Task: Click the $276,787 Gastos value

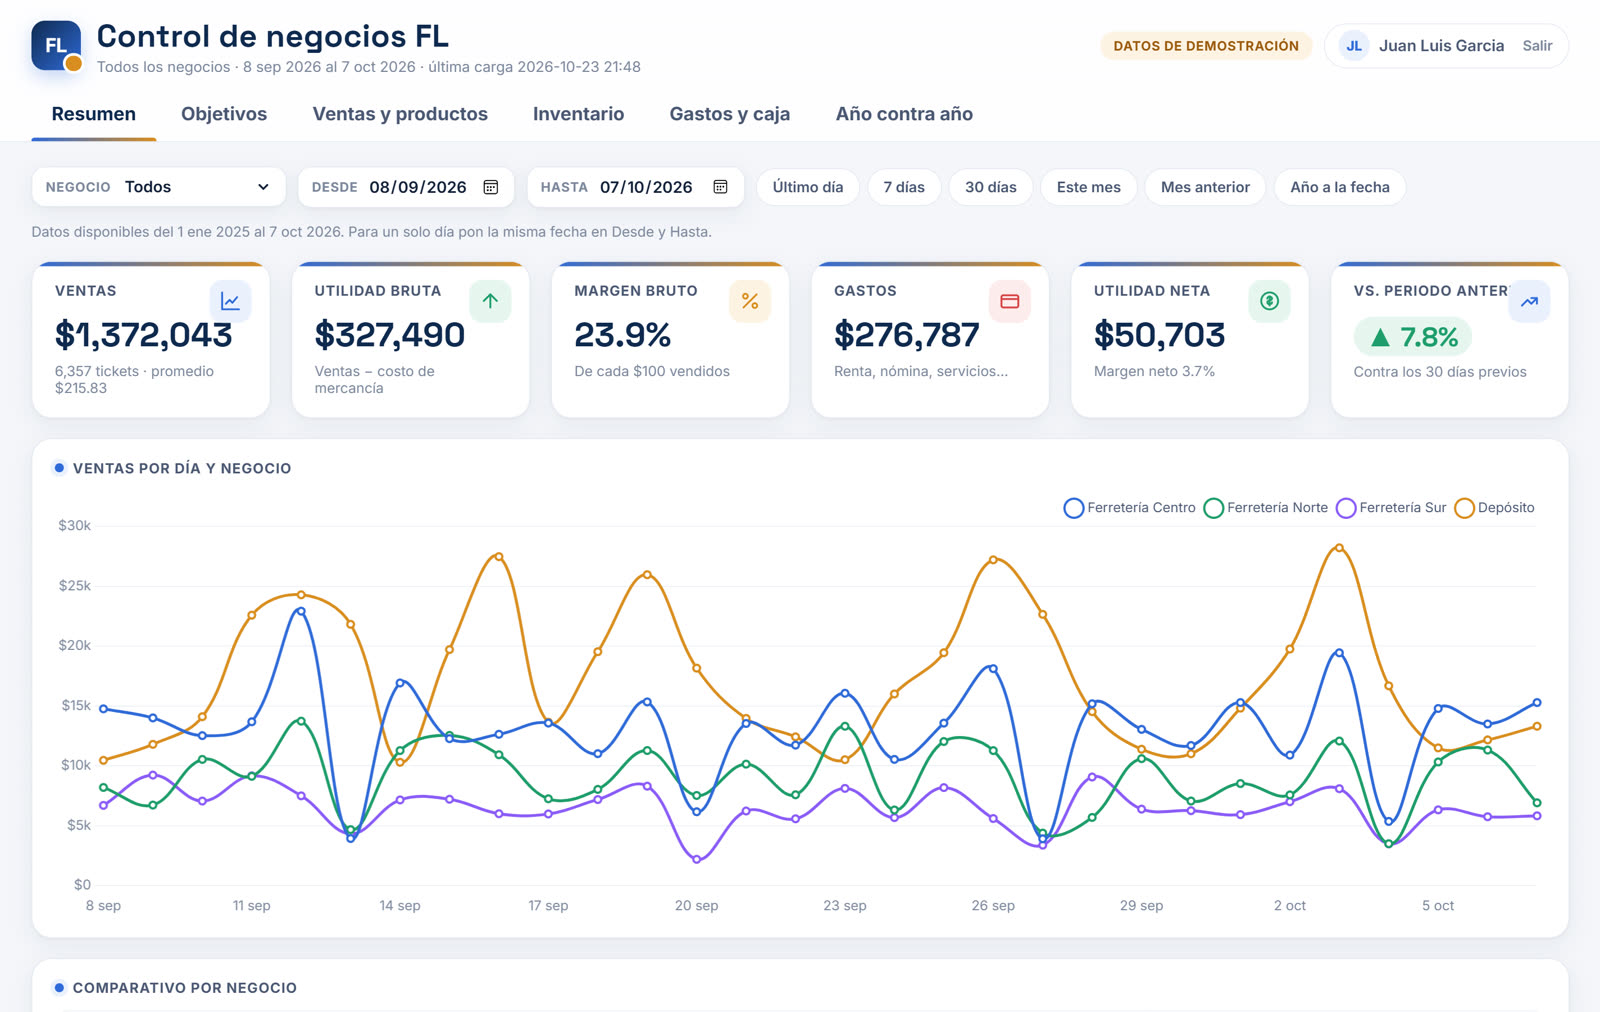Action: click(907, 335)
